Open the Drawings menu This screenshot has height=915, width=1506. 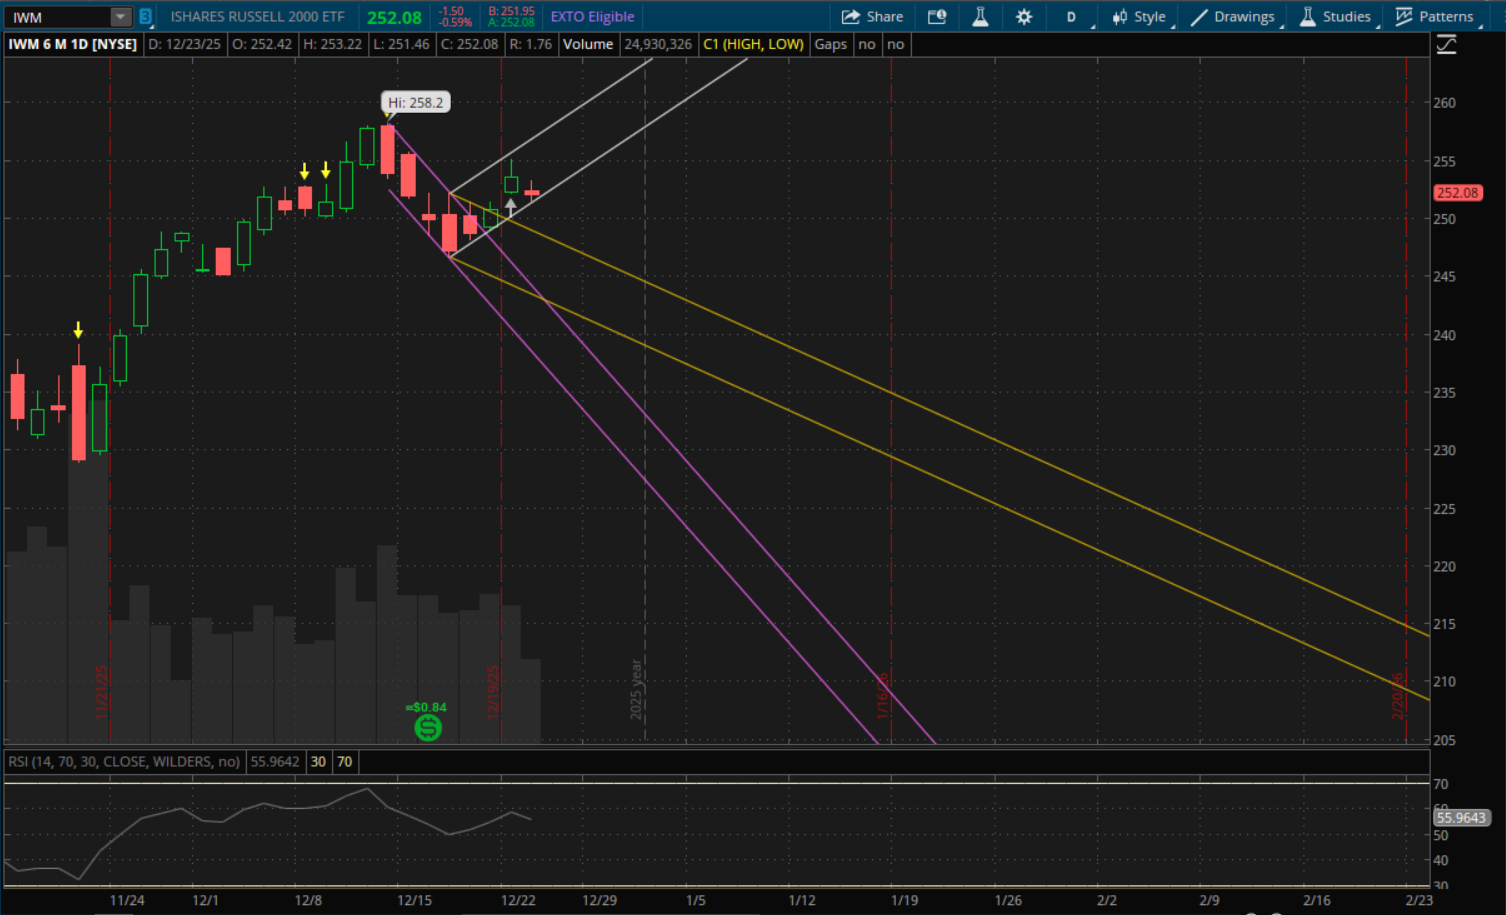(1233, 17)
